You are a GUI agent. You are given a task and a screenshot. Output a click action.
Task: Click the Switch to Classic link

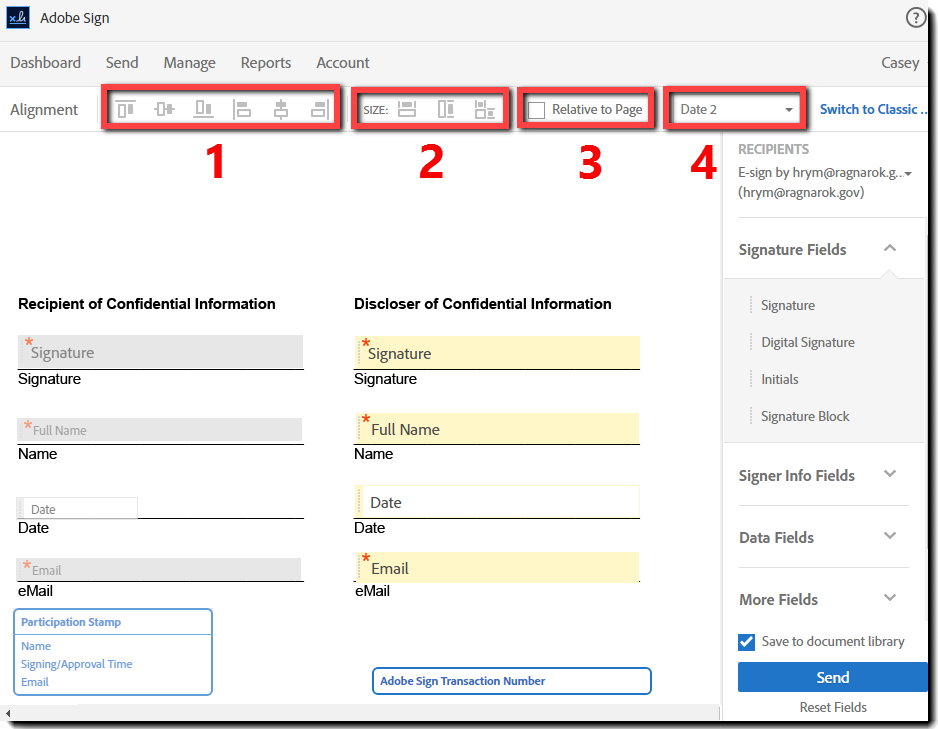[873, 109]
